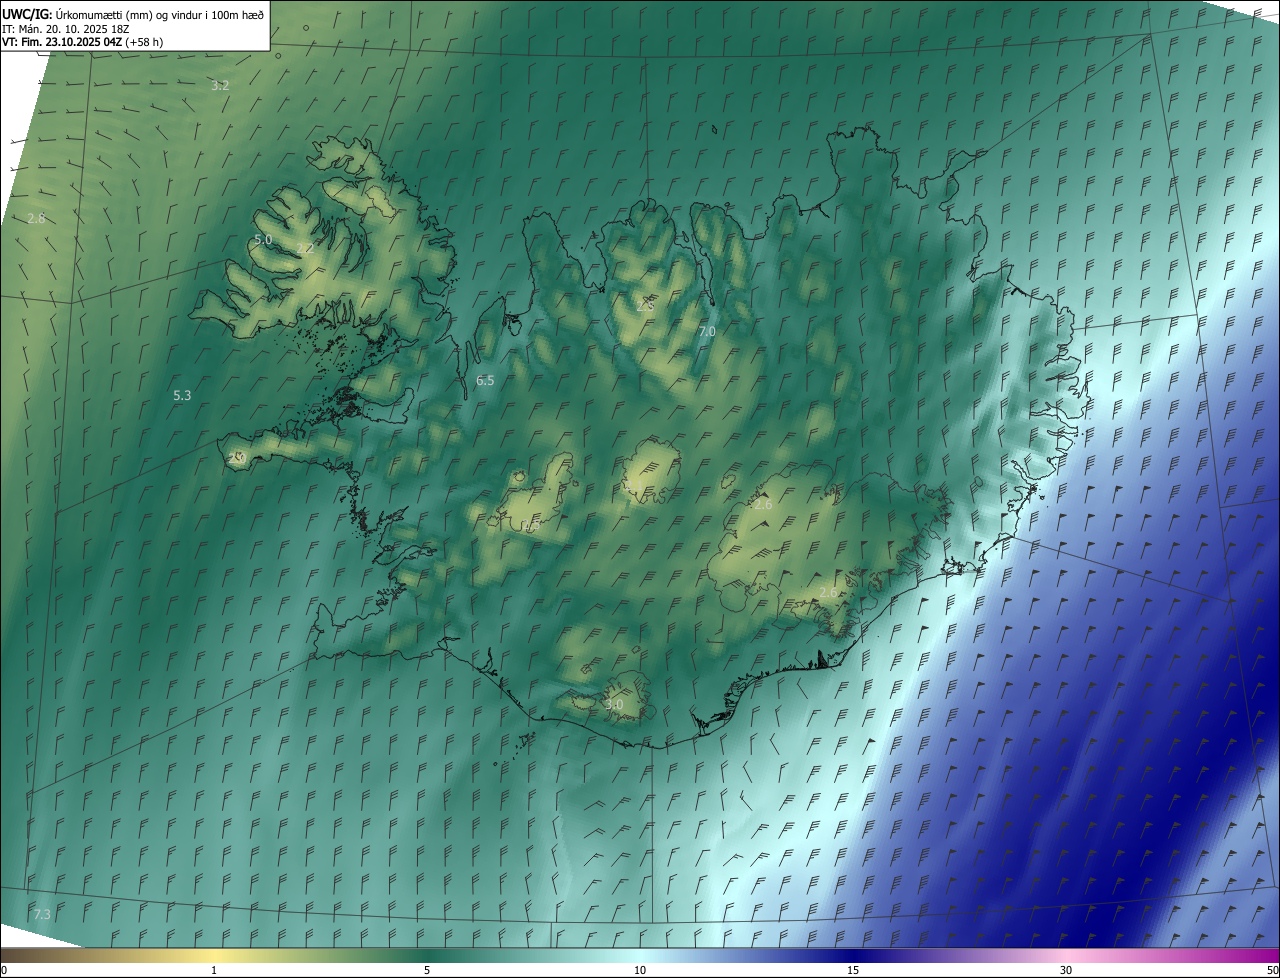Click the 5 tick on the color scale

[427, 971]
